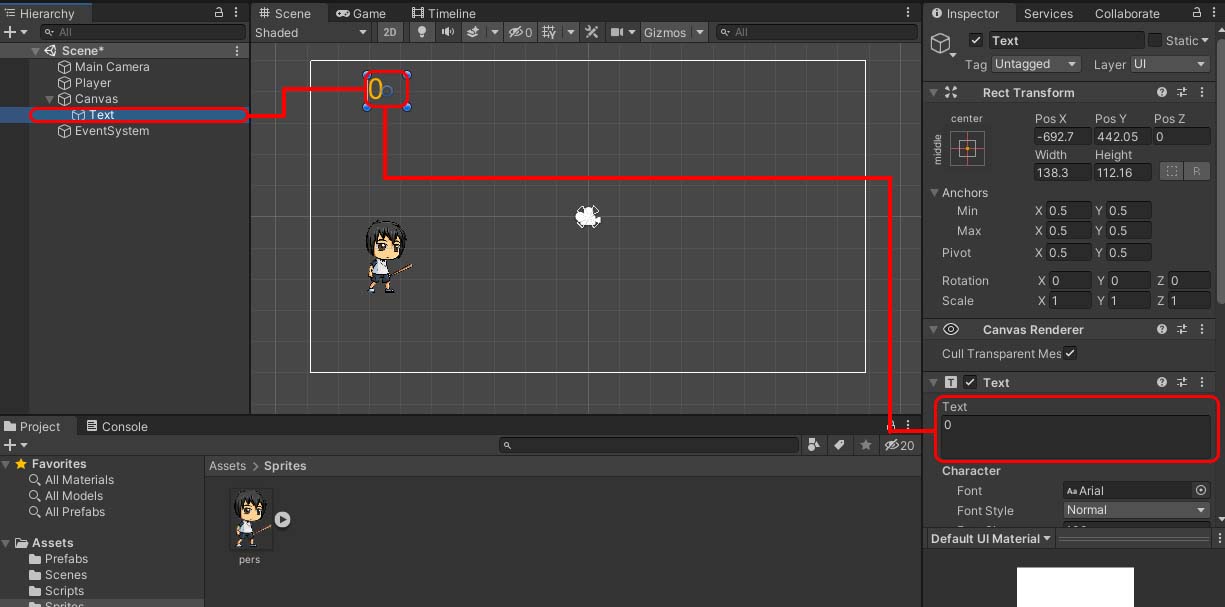
Task: Click the Pos X input field
Action: 1061,137
